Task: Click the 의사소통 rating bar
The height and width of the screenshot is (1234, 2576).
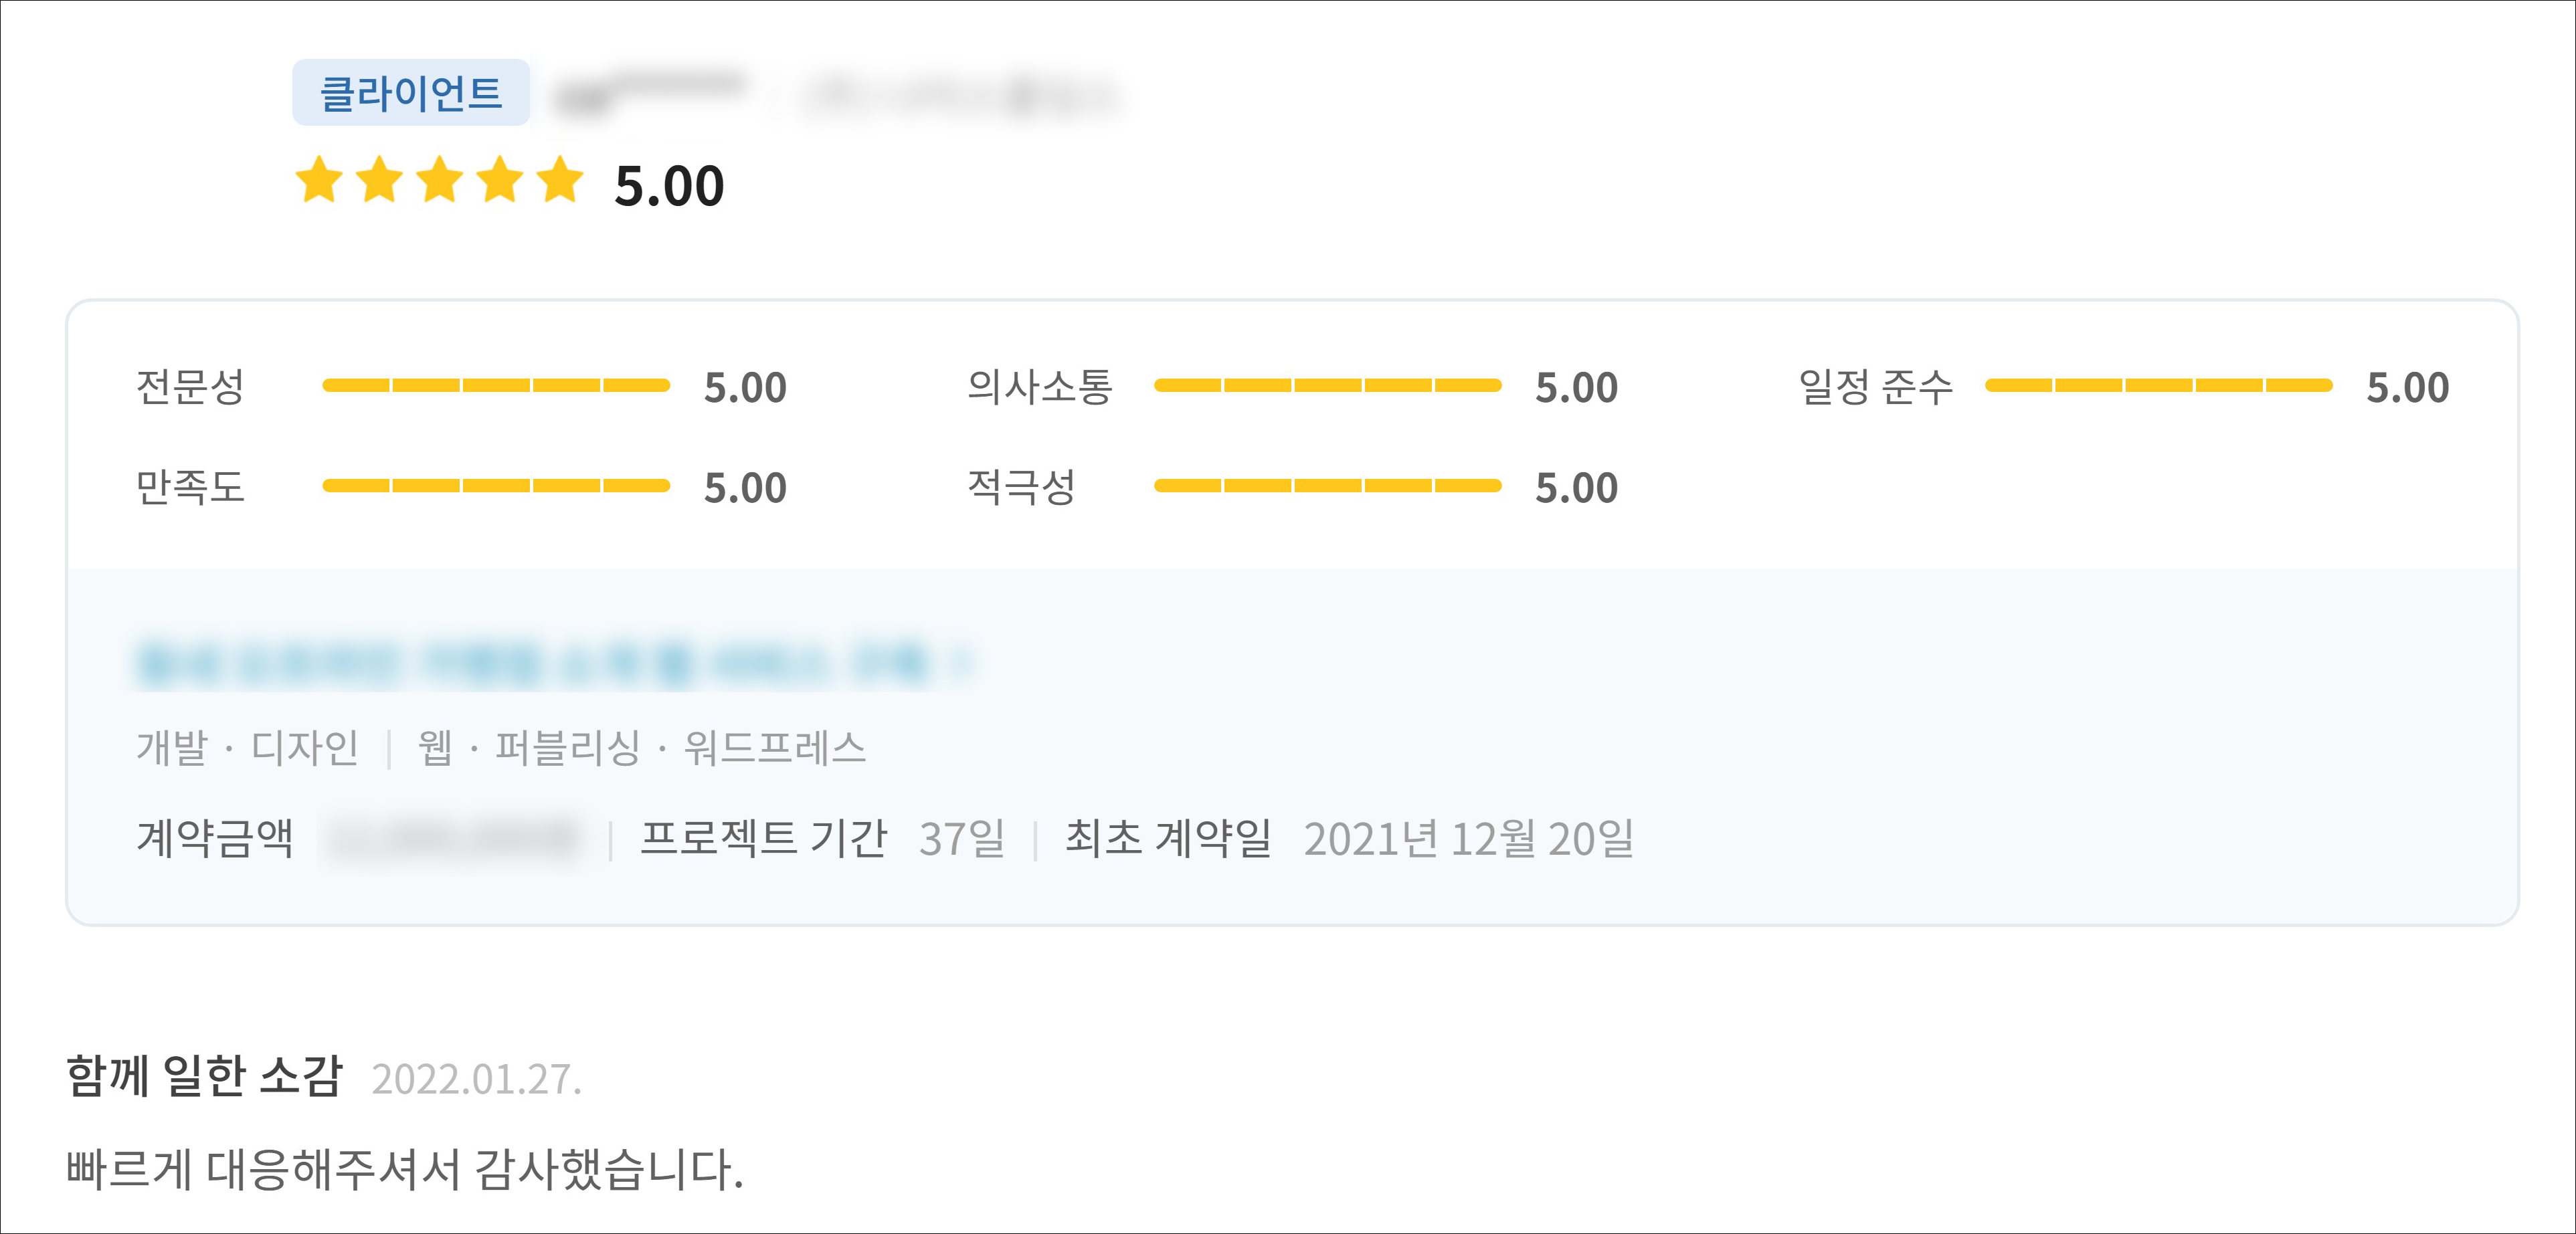Action: [x=1327, y=386]
